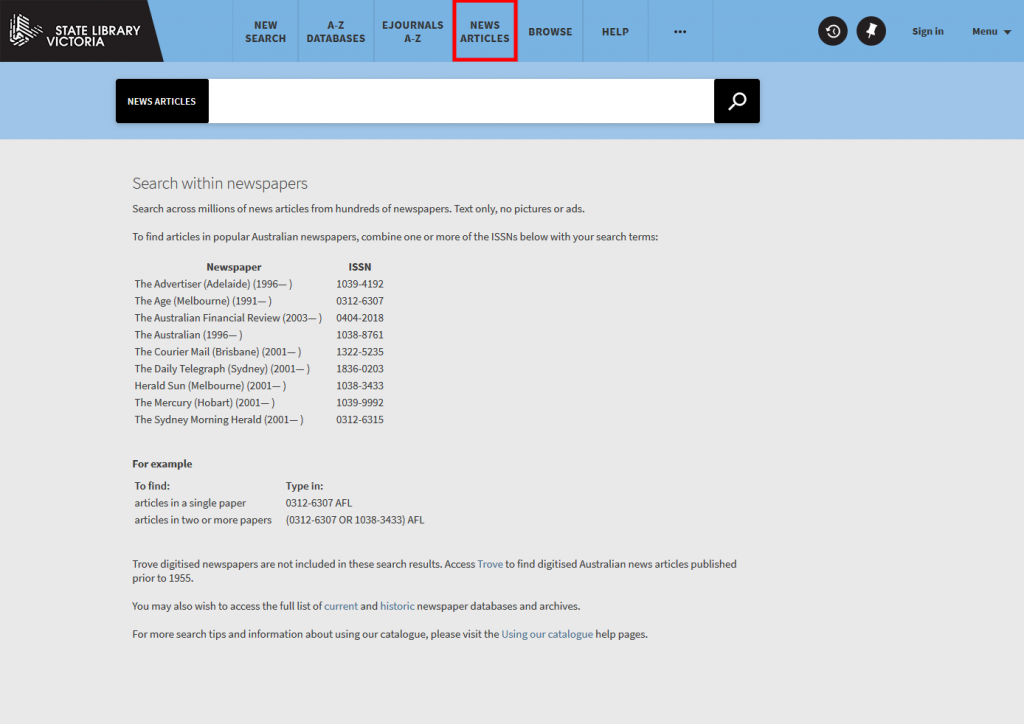Follow the Trove link
Image resolution: width=1024 pixels, height=724 pixels.
click(490, 564)
